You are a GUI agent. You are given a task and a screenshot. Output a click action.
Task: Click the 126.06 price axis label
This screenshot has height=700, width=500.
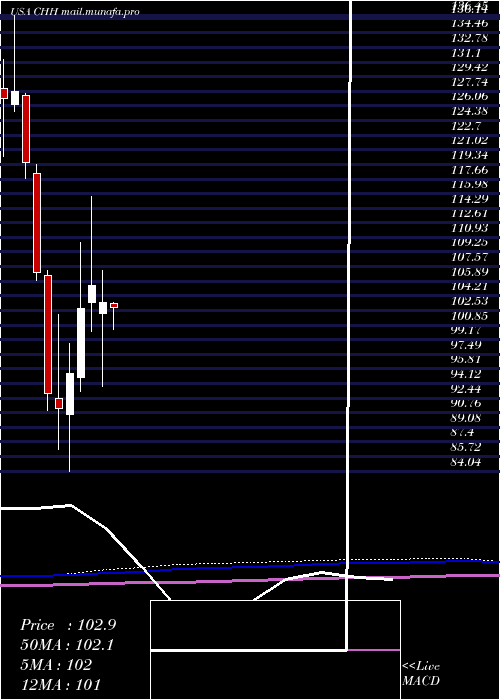[470, 96]
